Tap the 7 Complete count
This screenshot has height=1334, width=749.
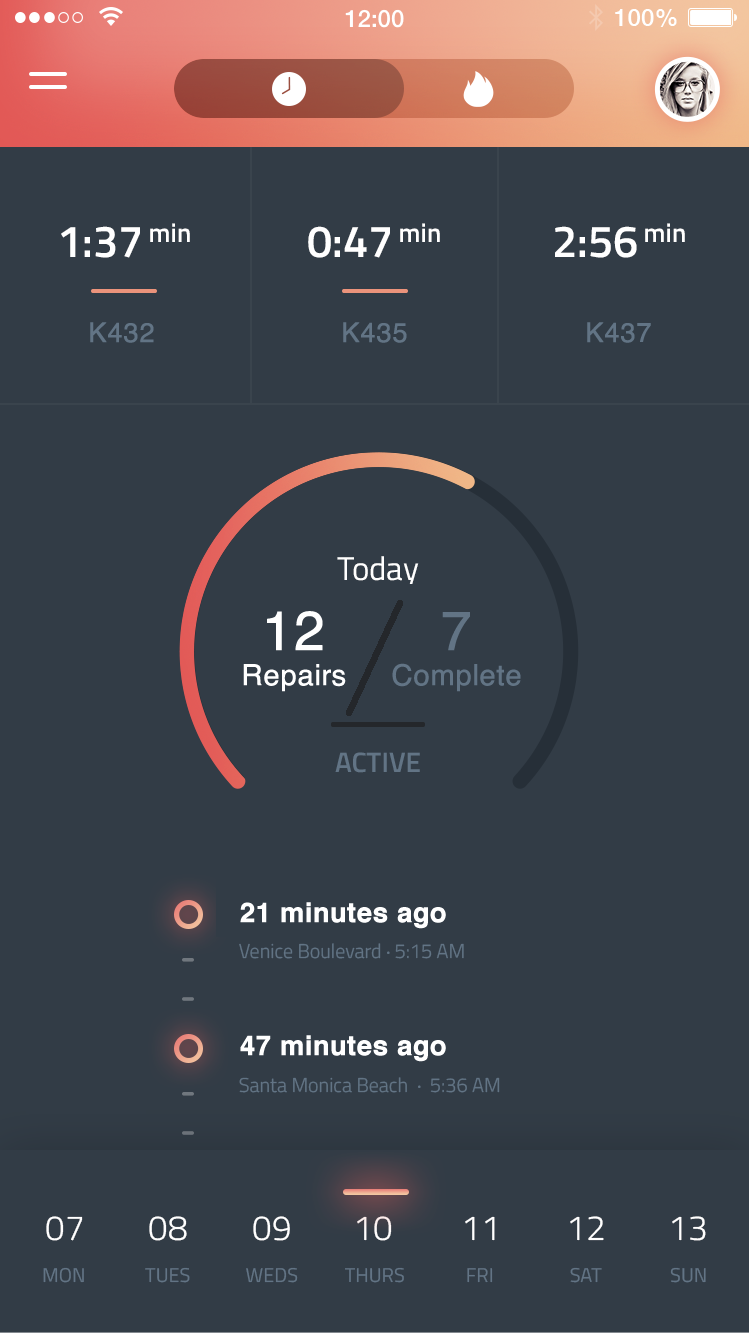click(456, 650)
